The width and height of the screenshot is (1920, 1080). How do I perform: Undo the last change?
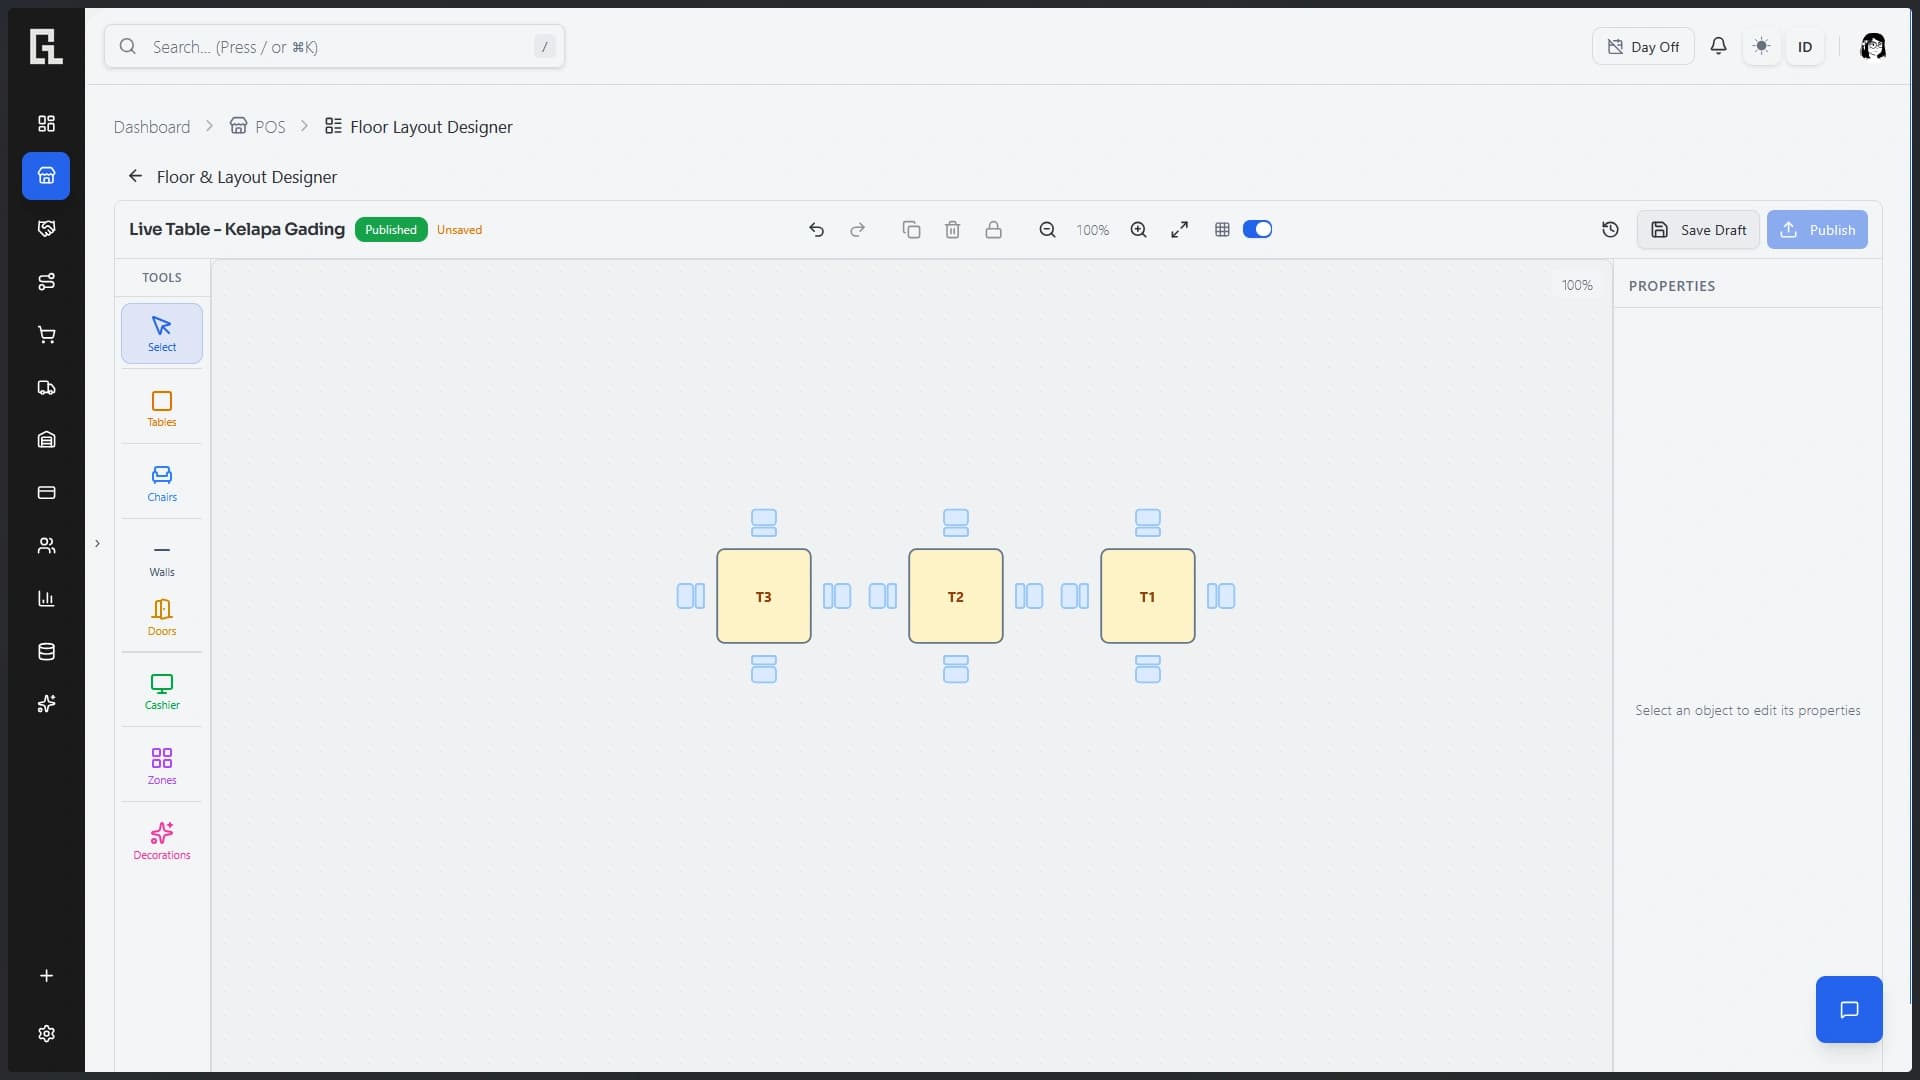coord(816,230)
